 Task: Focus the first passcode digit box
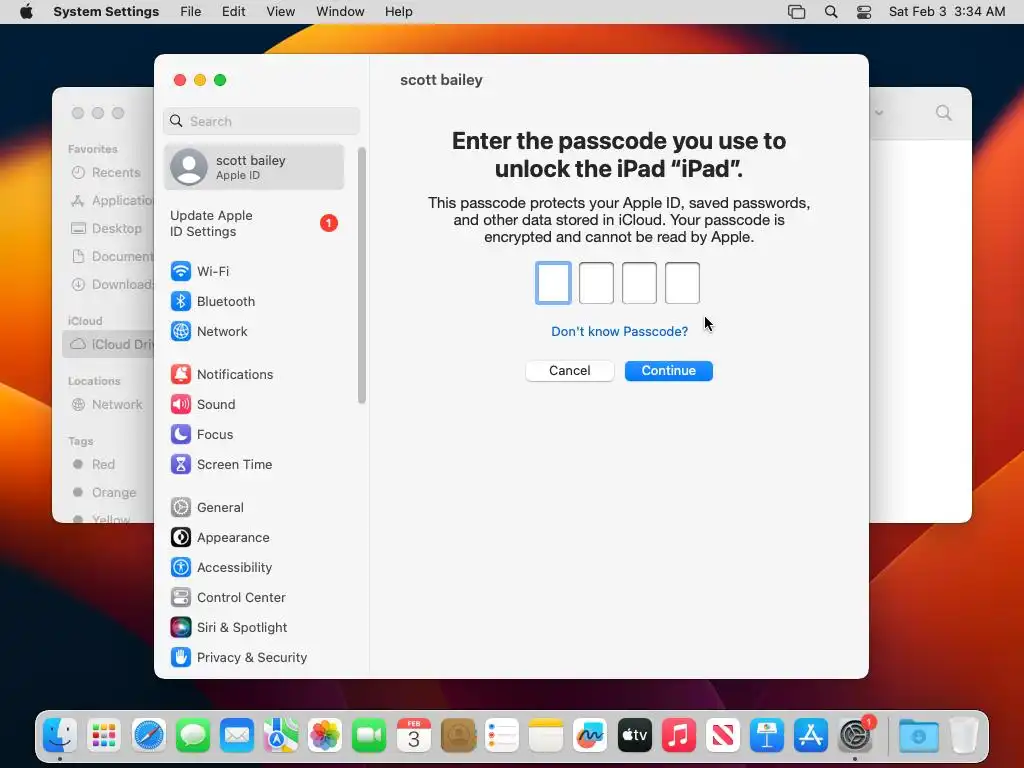(x=553, y=283)
